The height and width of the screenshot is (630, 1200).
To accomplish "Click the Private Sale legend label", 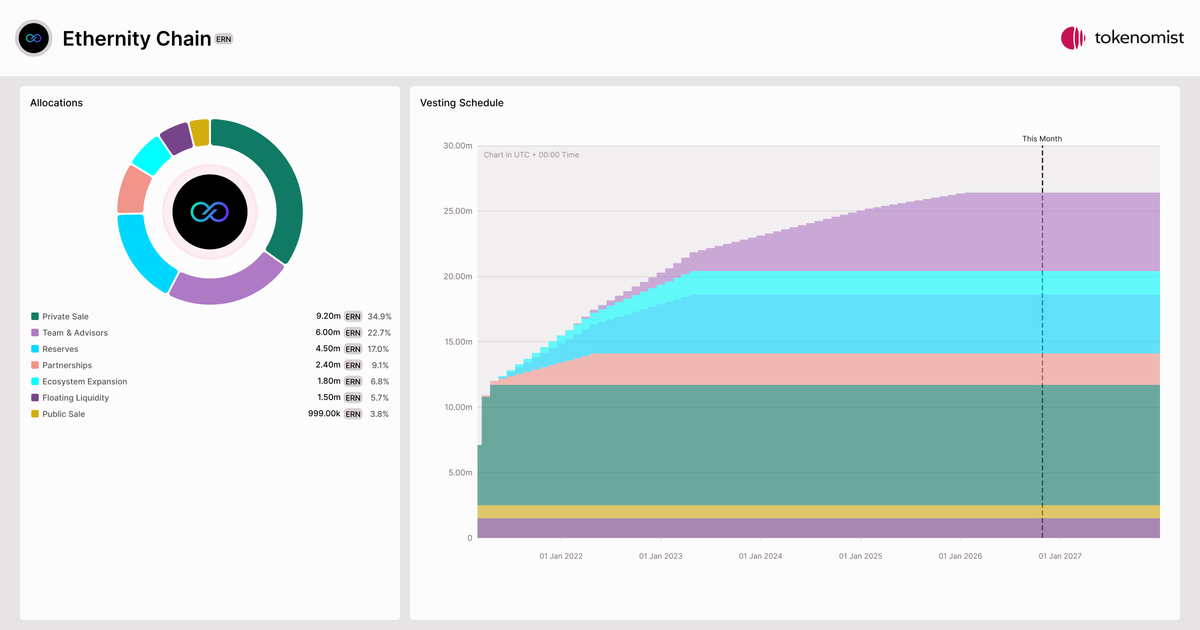I will point(65,316).
